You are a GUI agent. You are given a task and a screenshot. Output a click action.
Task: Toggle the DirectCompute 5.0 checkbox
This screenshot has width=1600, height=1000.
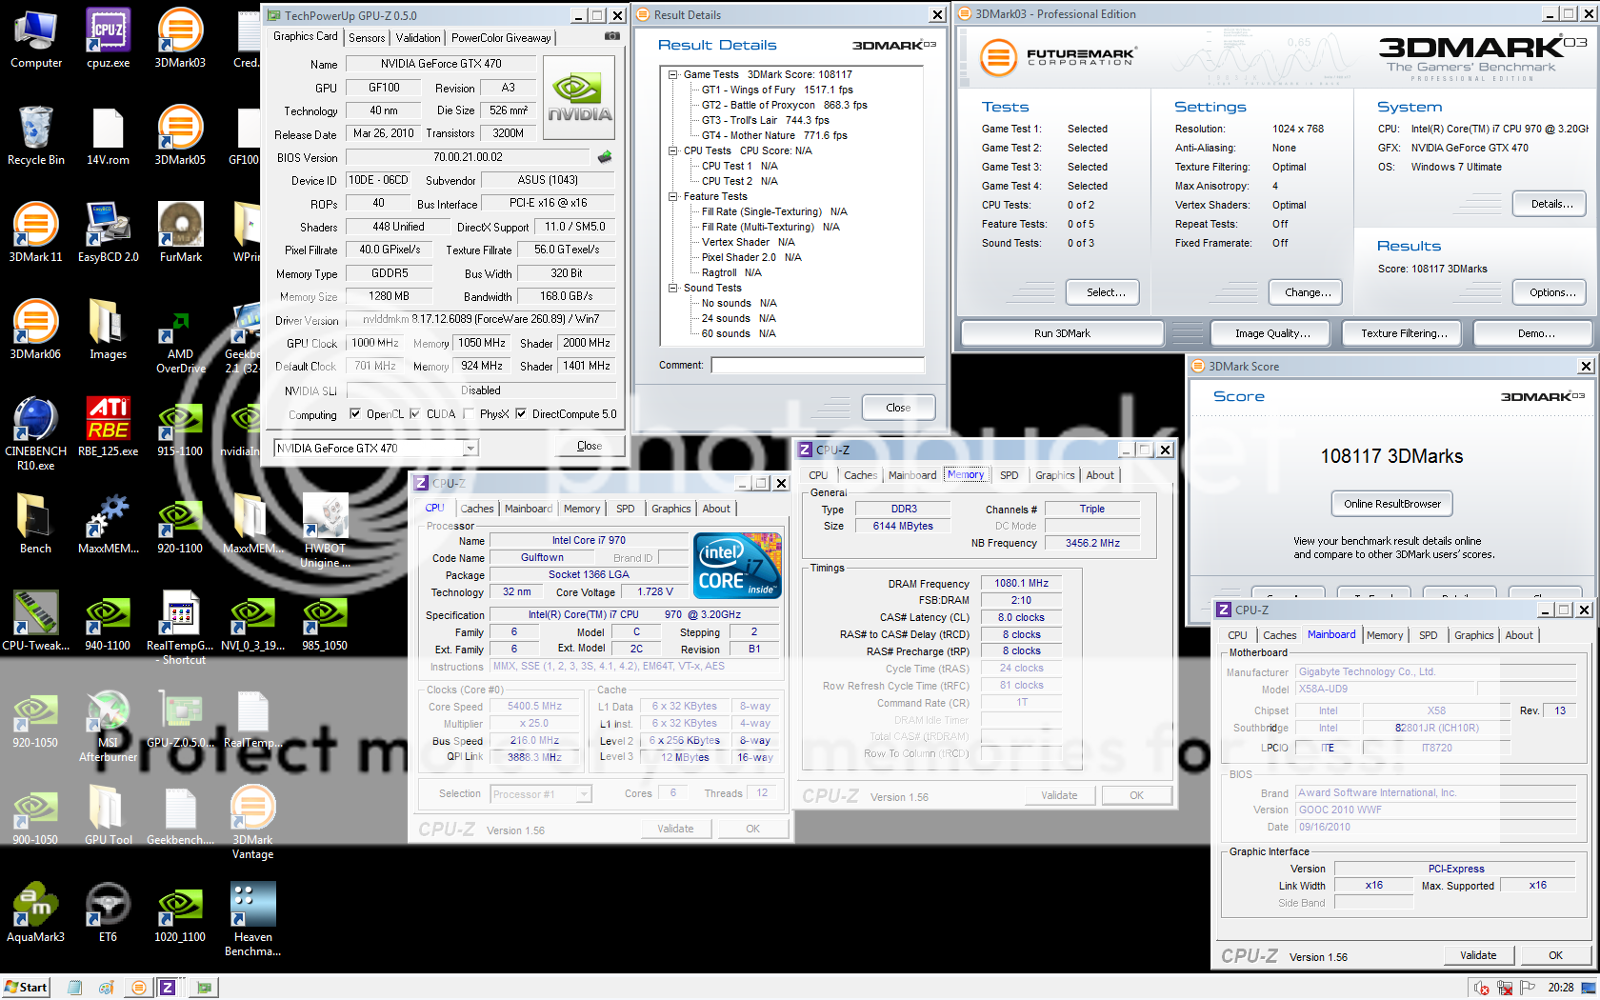tap(520, 414)
